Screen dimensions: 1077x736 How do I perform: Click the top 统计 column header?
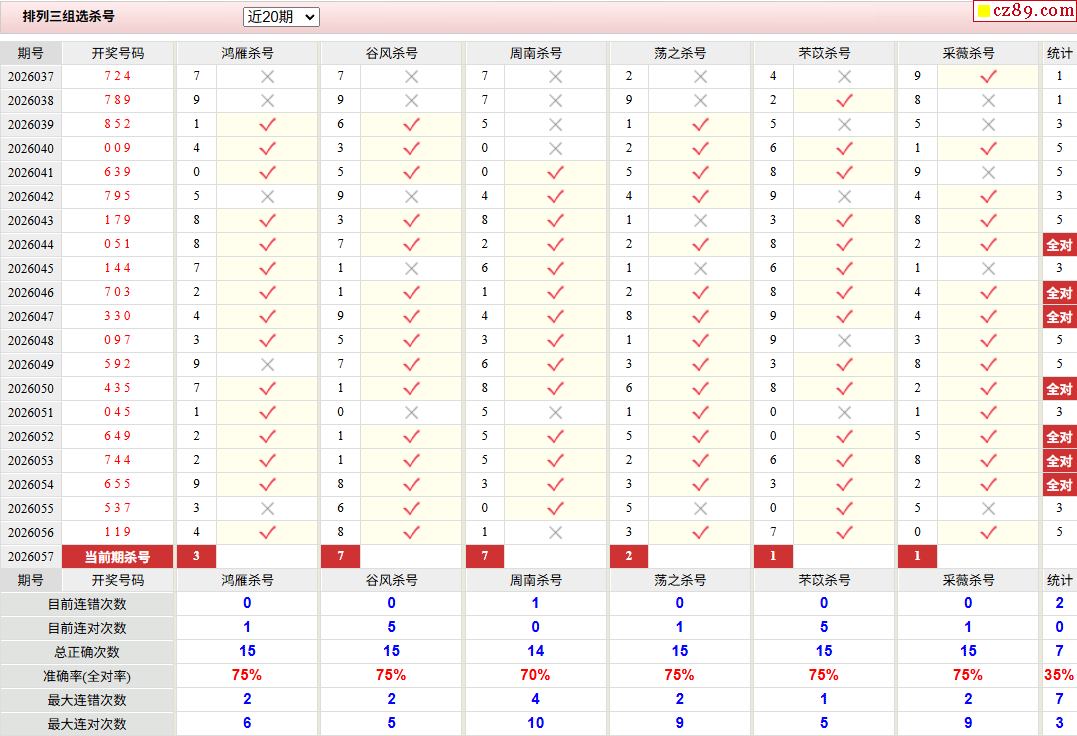(x=1059, y=53)
